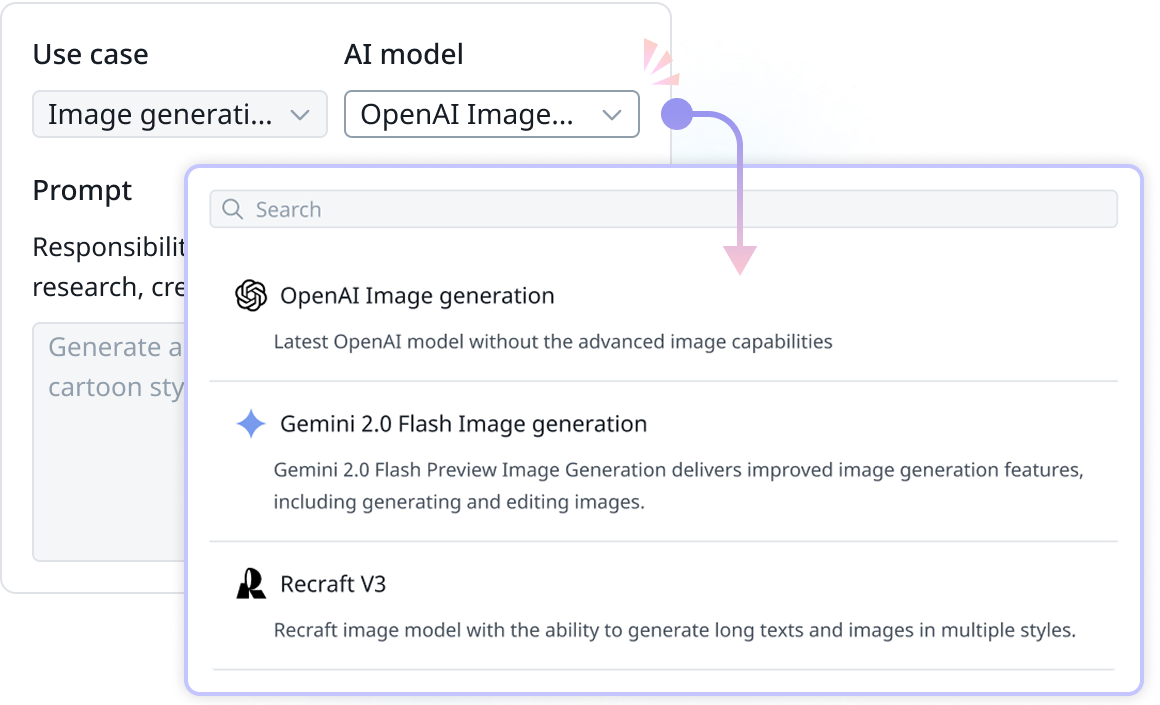Open the Use case dropdown
This screenshot has width=1160, height=705.
180,114
